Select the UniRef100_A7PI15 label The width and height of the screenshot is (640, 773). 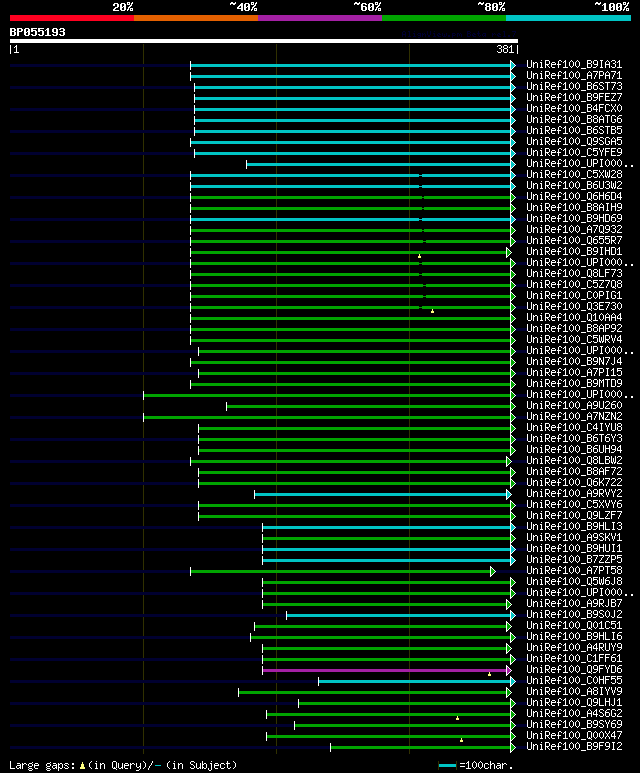574,373
